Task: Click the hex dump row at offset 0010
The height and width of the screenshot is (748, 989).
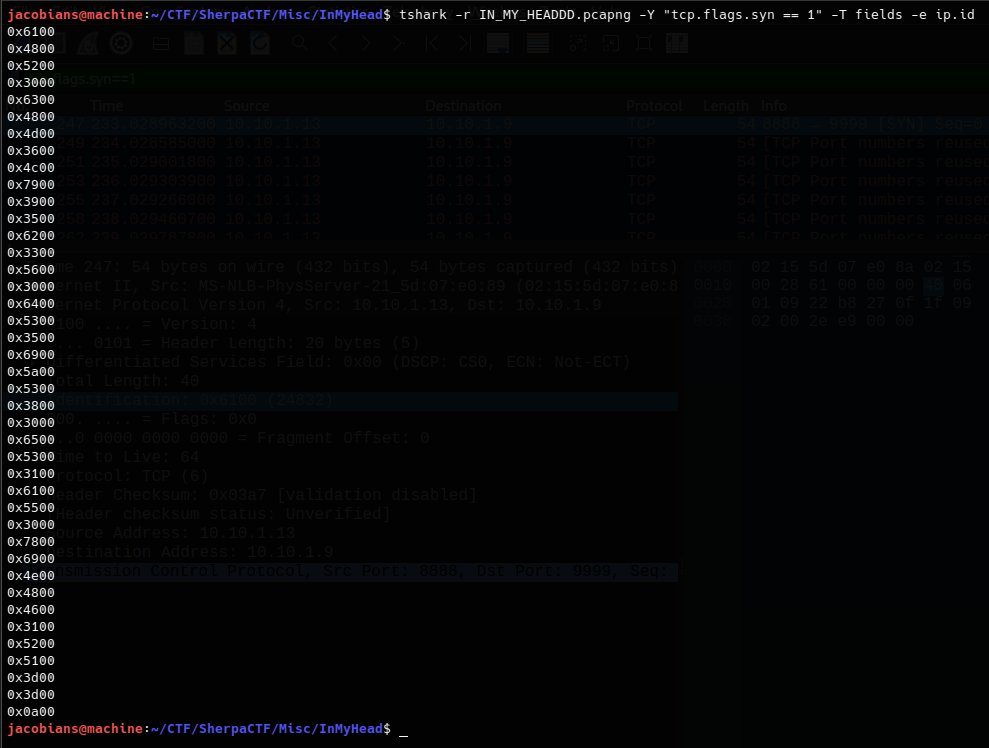Action: 833,286
